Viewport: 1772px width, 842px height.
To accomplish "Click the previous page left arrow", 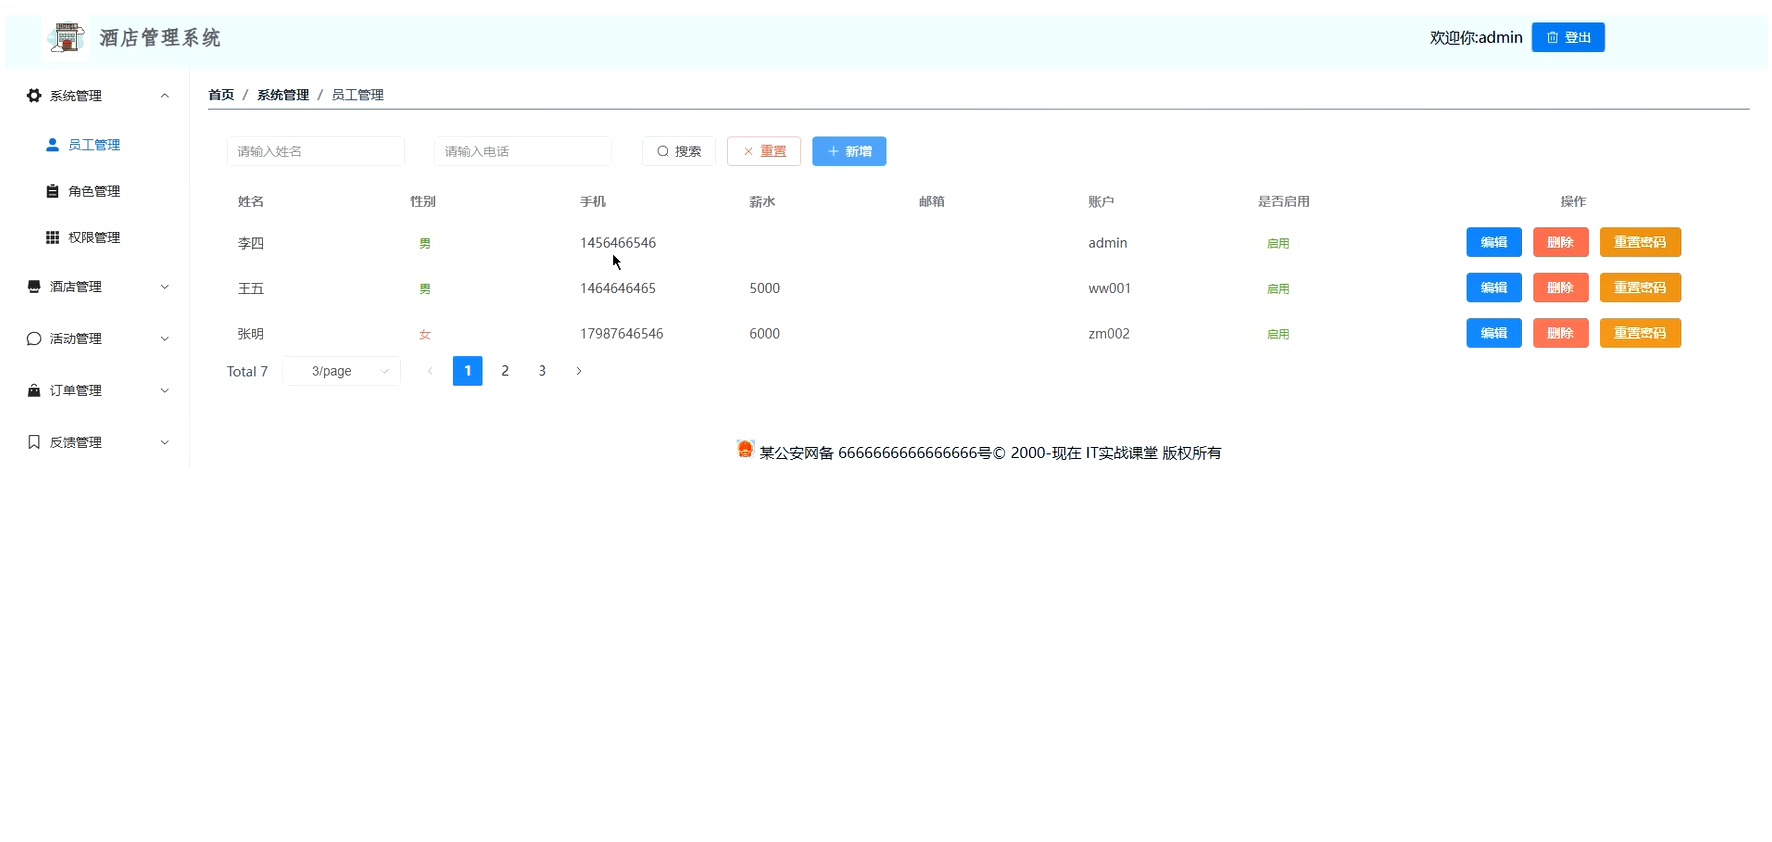I will click(430, 371).
